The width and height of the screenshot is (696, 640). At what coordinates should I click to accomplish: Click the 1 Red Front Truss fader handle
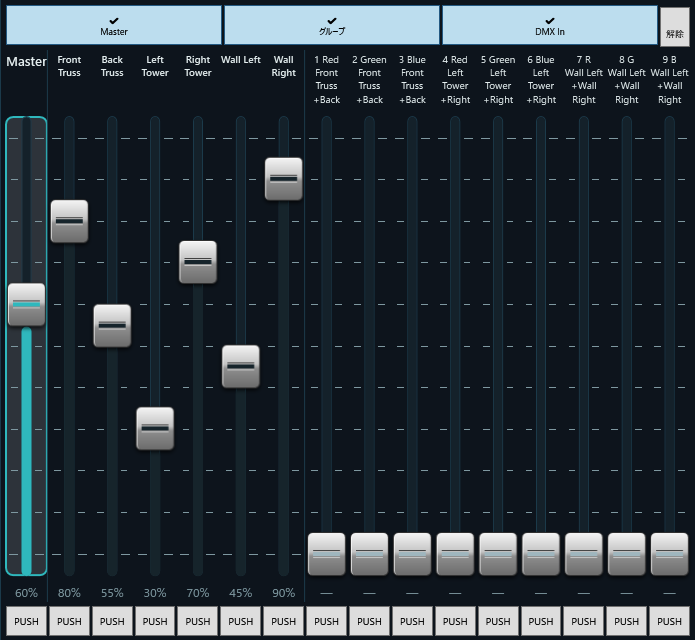[327, 554]
